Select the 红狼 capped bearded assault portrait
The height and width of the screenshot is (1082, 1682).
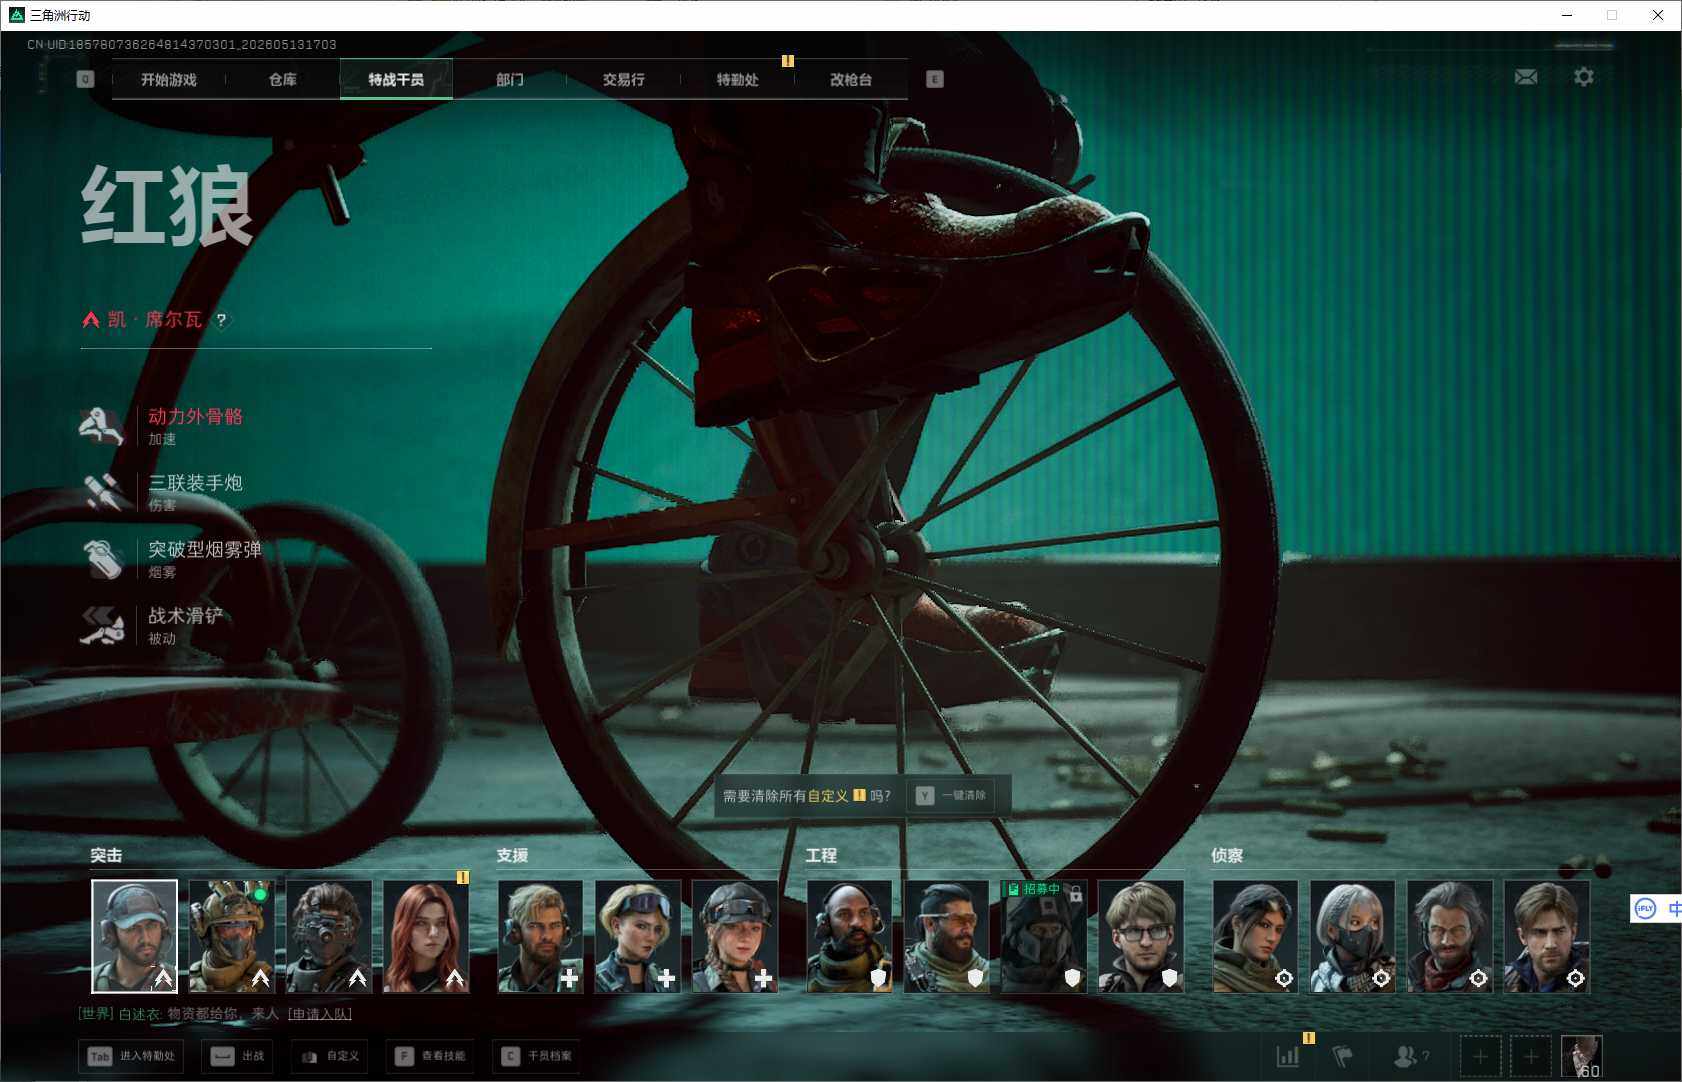134,936
